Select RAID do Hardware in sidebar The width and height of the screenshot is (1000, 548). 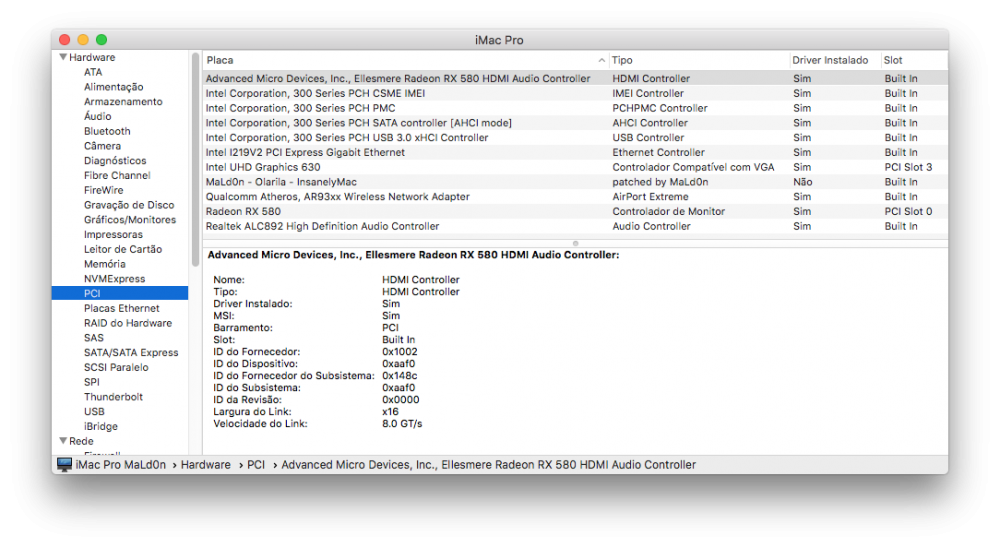pyautogui.click(x=128, y=323)
